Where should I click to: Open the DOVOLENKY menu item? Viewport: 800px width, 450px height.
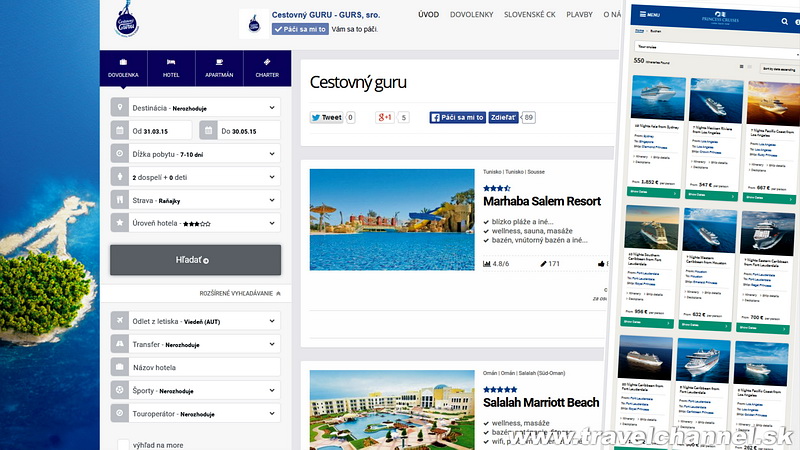click(471, 14)
